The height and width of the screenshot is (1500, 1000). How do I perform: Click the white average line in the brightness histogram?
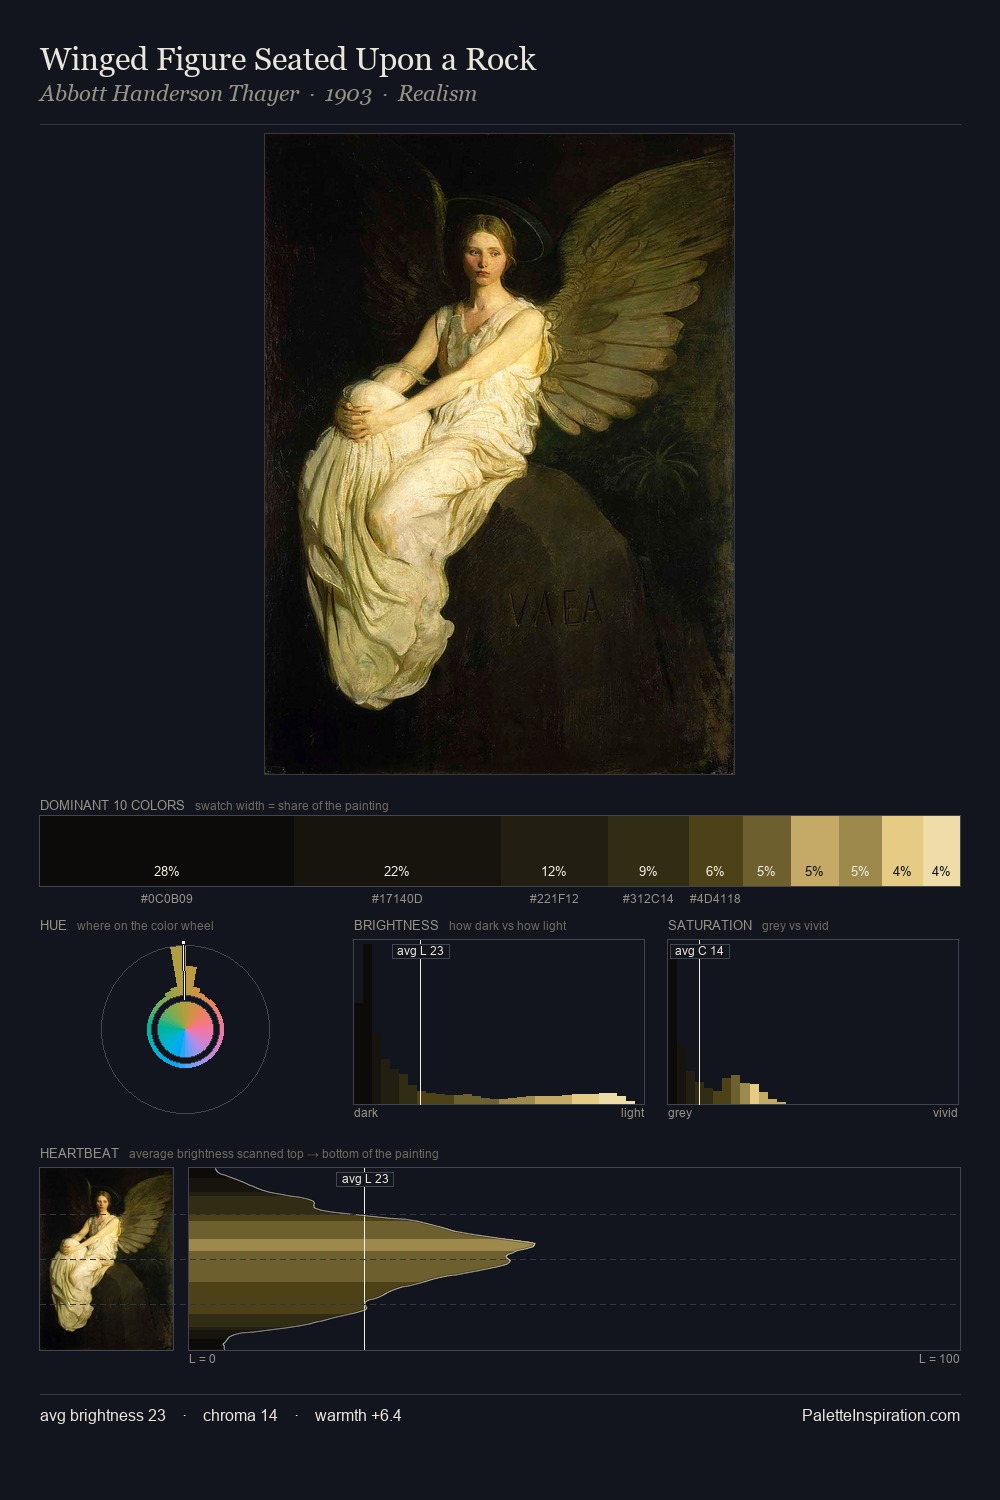click(420, 1022)
